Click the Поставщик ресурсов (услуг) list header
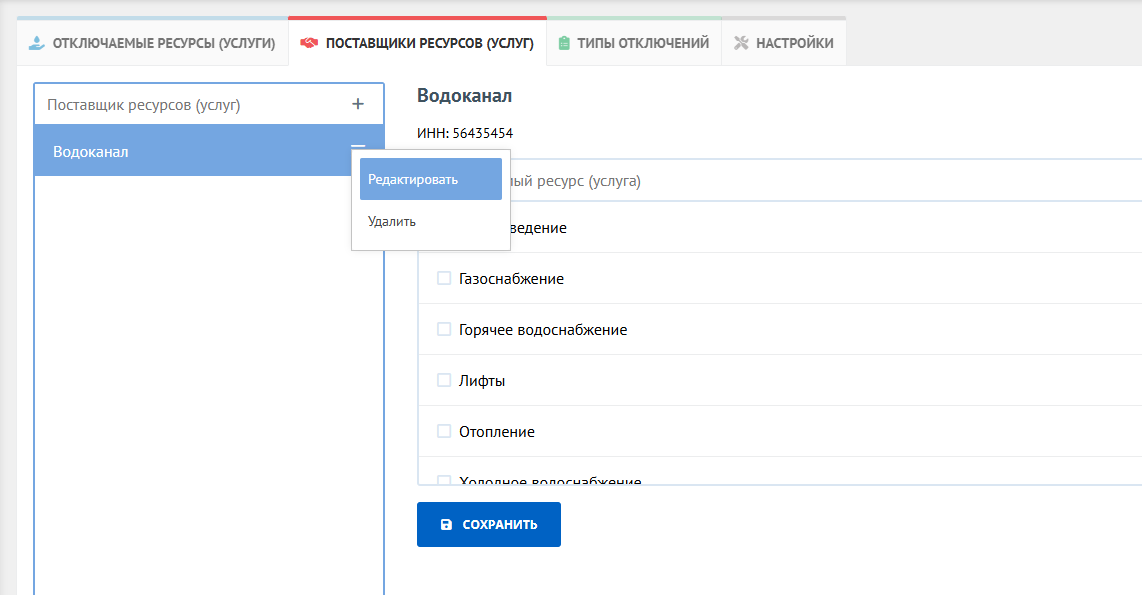This screenshot has width=1142, height=595. [x=144, y=105]
